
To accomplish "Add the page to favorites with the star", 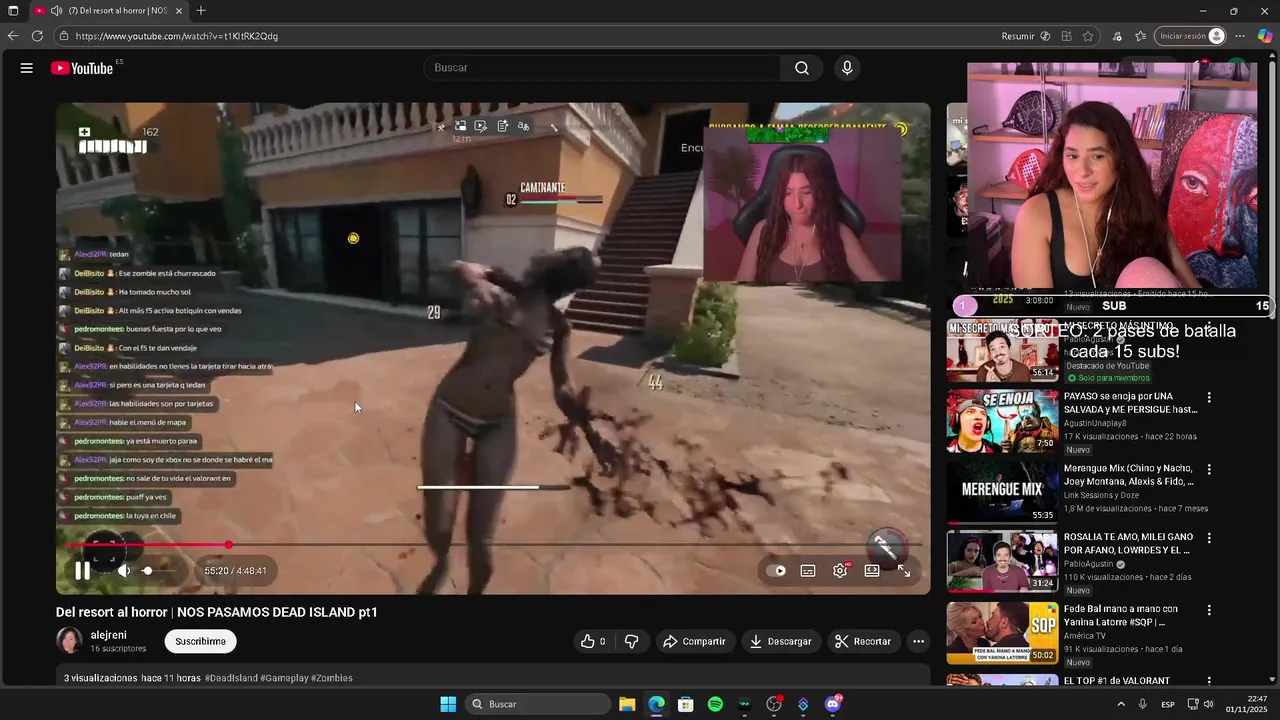I will tap(1088, 36).
